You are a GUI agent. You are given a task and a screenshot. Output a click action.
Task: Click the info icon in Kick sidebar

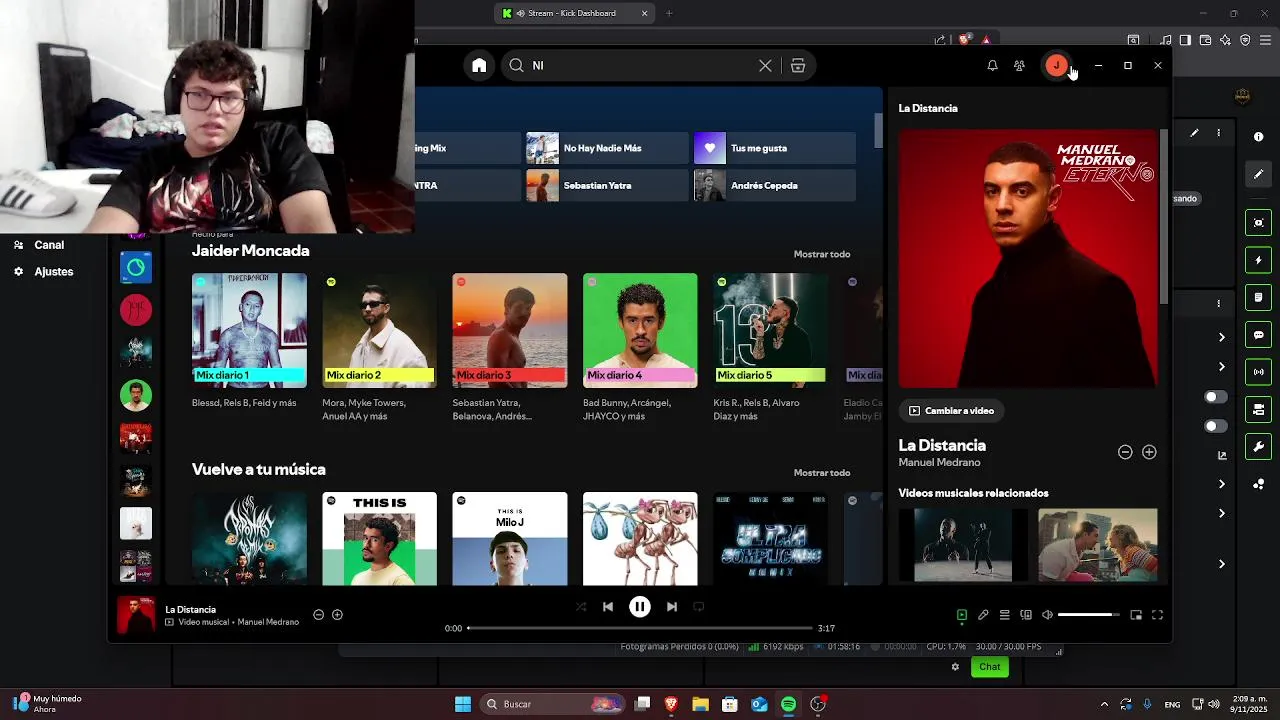tap(1258, 136)
